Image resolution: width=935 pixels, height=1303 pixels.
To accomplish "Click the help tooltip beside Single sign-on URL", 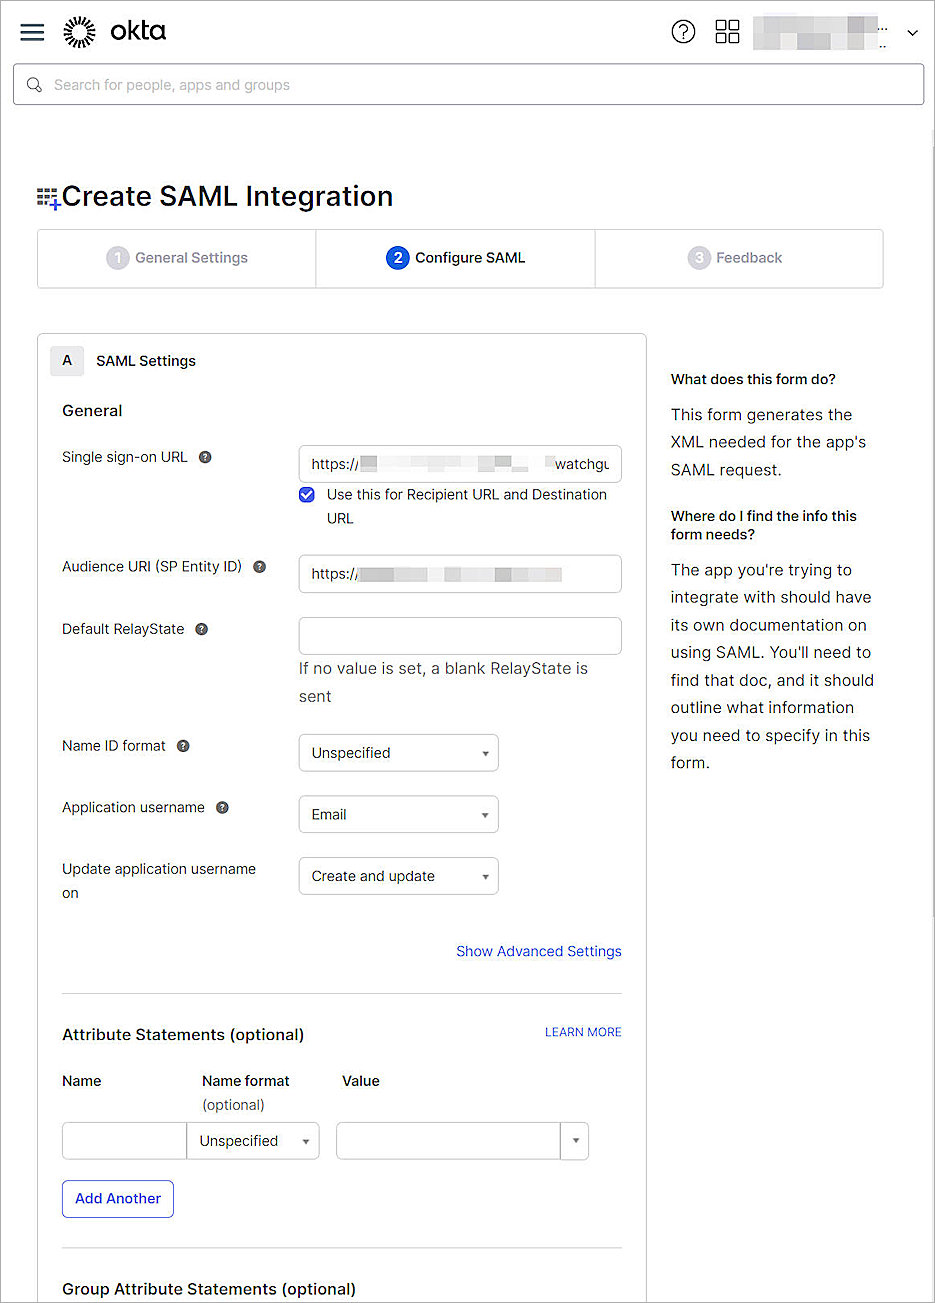I will coord(205,456).
